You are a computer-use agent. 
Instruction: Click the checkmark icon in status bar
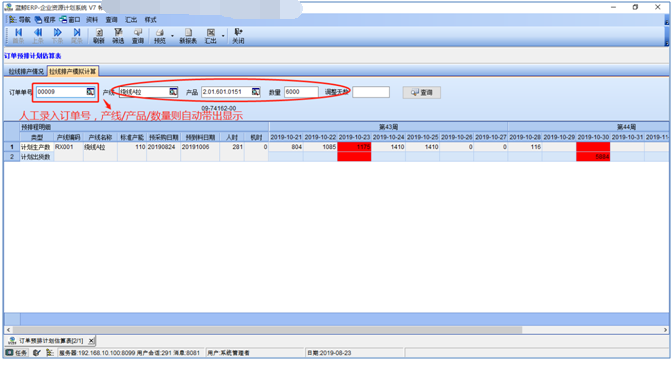[37, 353]
